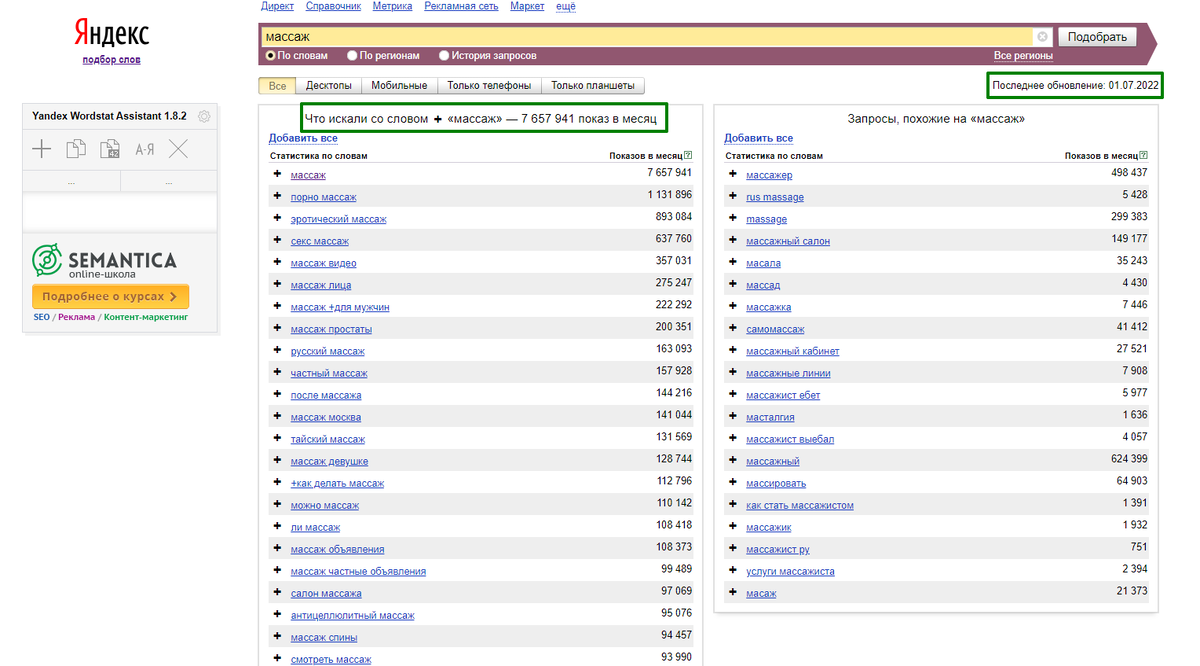Viewport: 1200px width, 666px height.
Task: Open 'Рекламная сеть' in the top menu
Action: coord(461,6)
